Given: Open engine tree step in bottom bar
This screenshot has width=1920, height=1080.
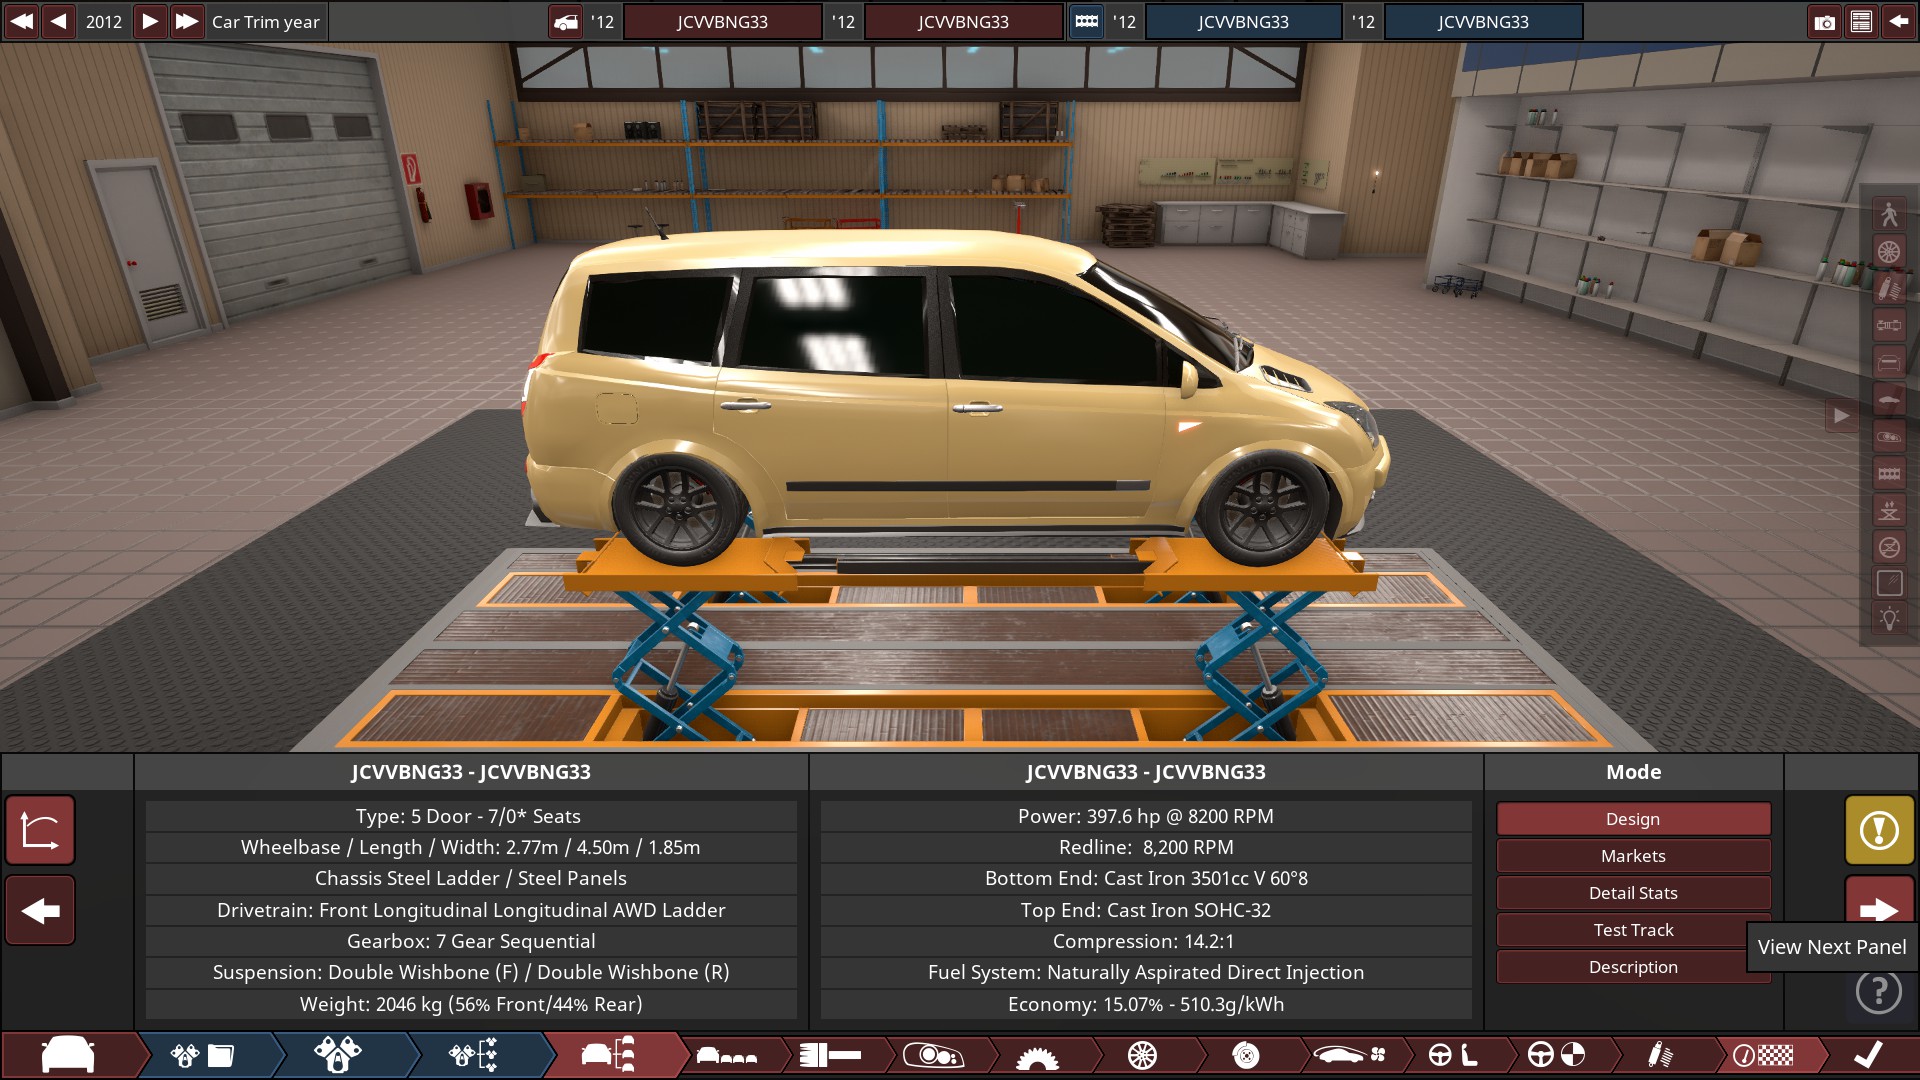Looking at the screenshot, I should click(x=473, y=1055).
